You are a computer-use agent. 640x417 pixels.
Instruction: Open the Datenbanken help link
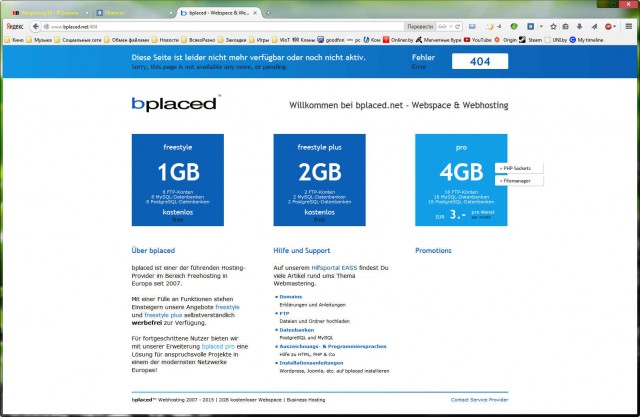click(x=297, y=330)
